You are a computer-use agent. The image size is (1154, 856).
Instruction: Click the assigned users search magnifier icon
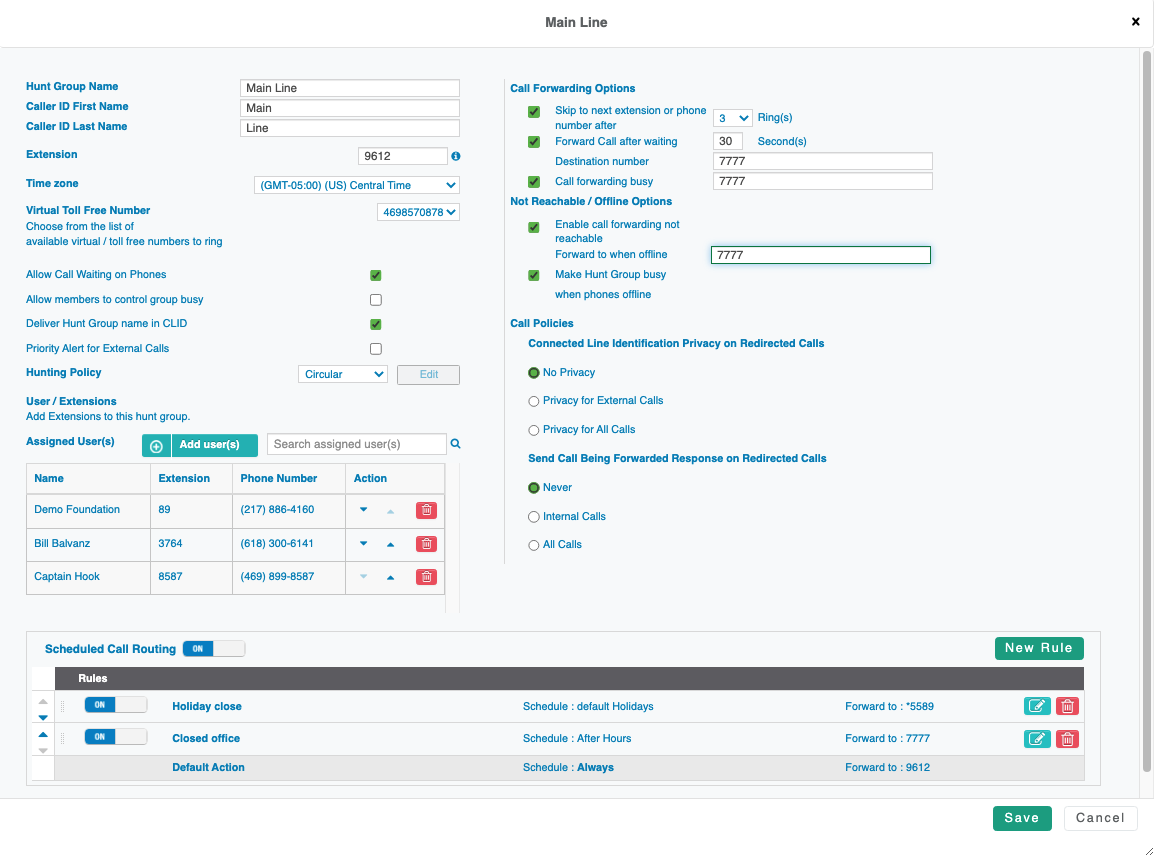[x=455, y=444]
